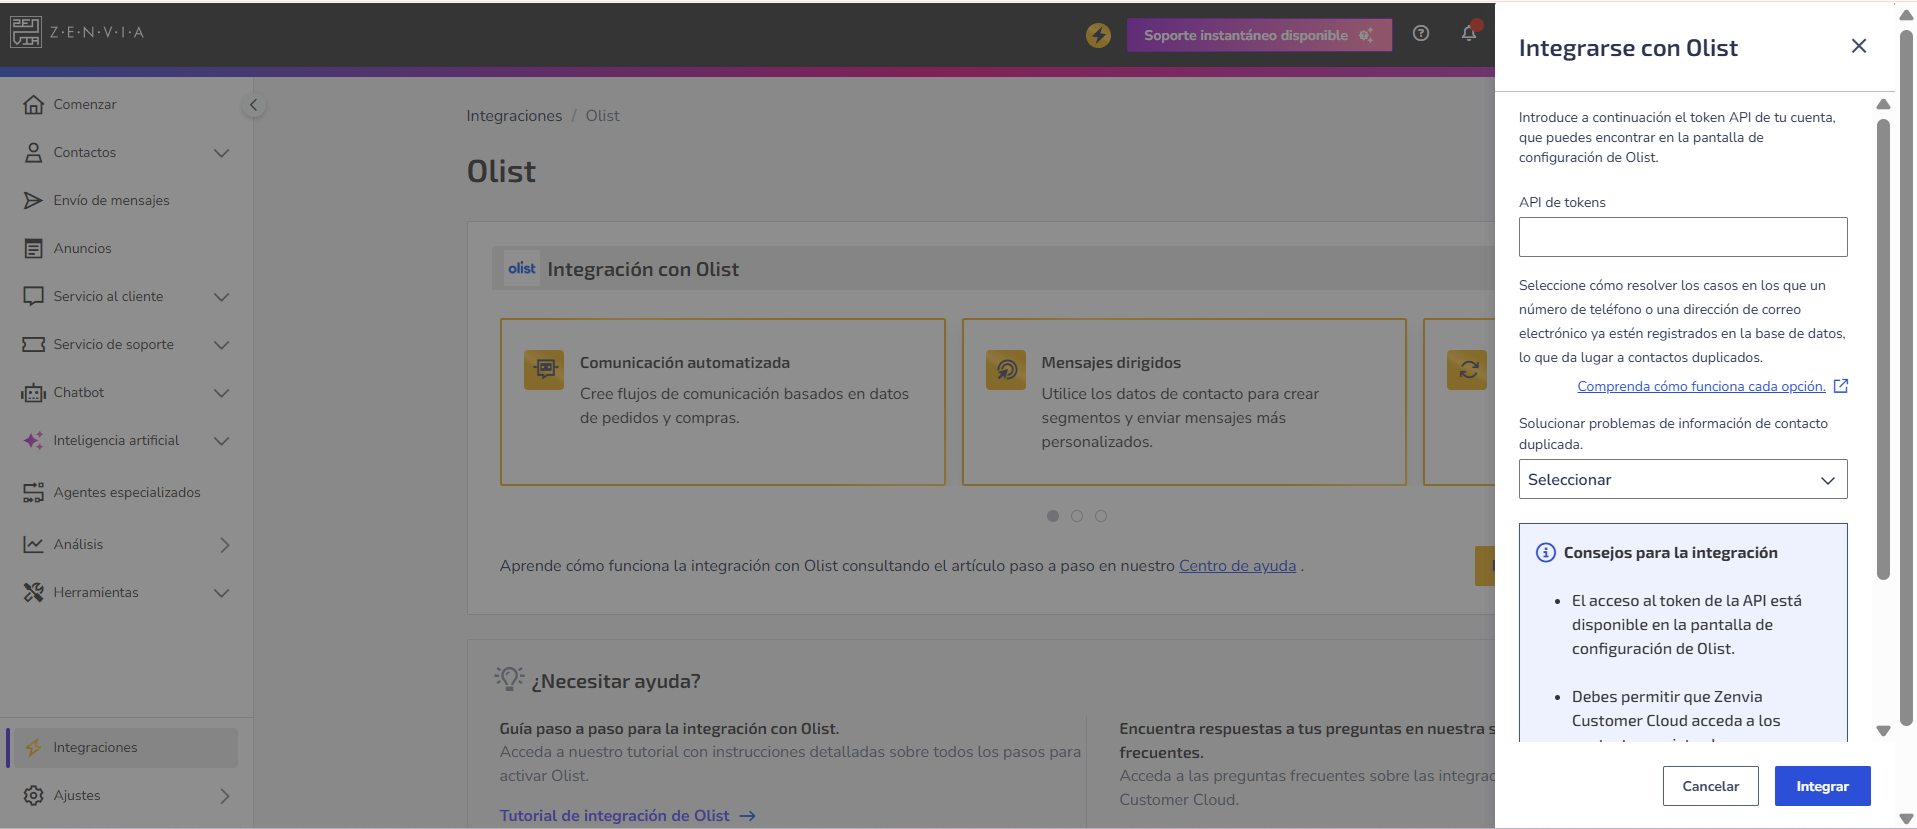Click the Envío de mensajes send icon

pos(33,200)
